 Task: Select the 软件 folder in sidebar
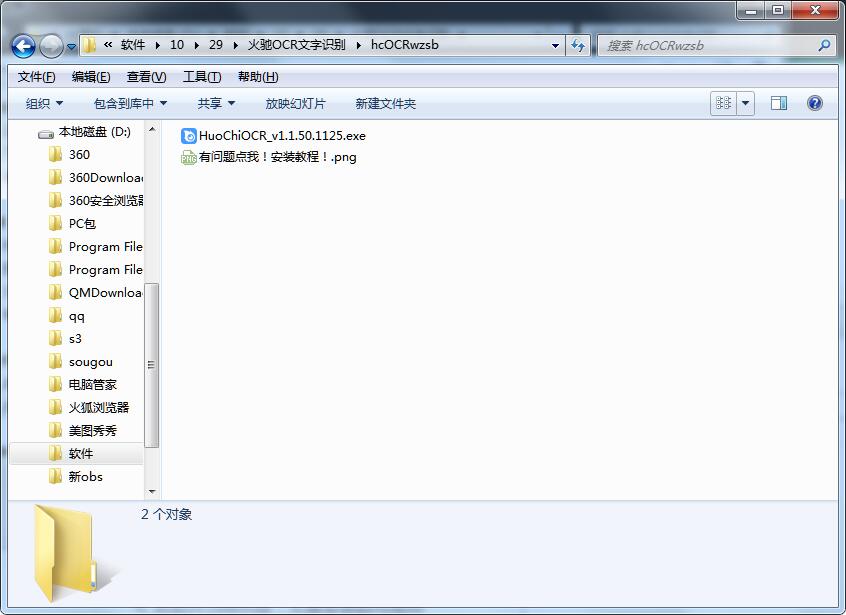point(80,454)
